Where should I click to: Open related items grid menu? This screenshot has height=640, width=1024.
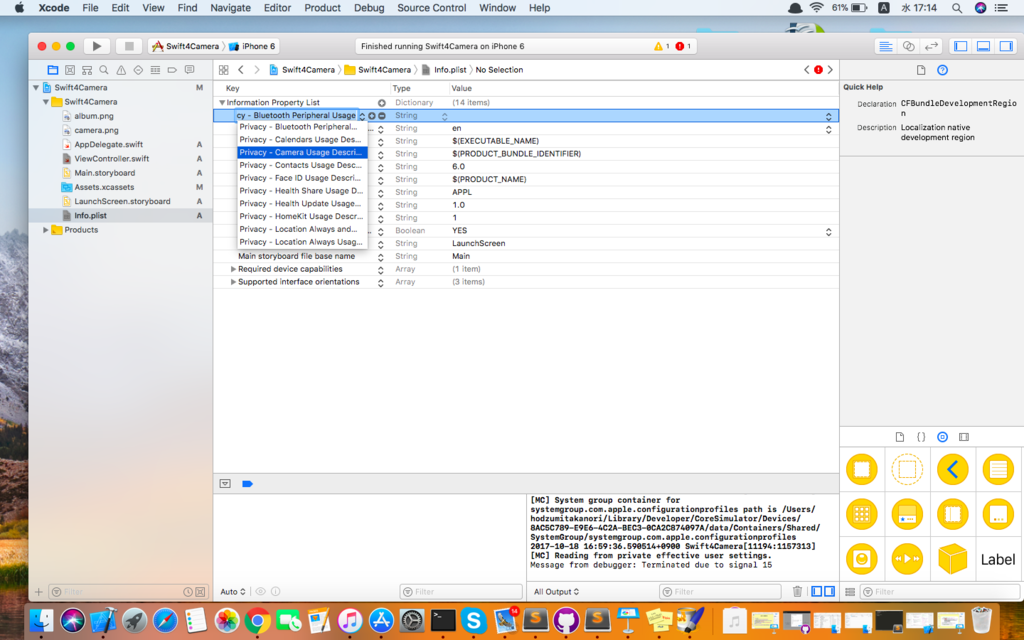pos(223,70)
